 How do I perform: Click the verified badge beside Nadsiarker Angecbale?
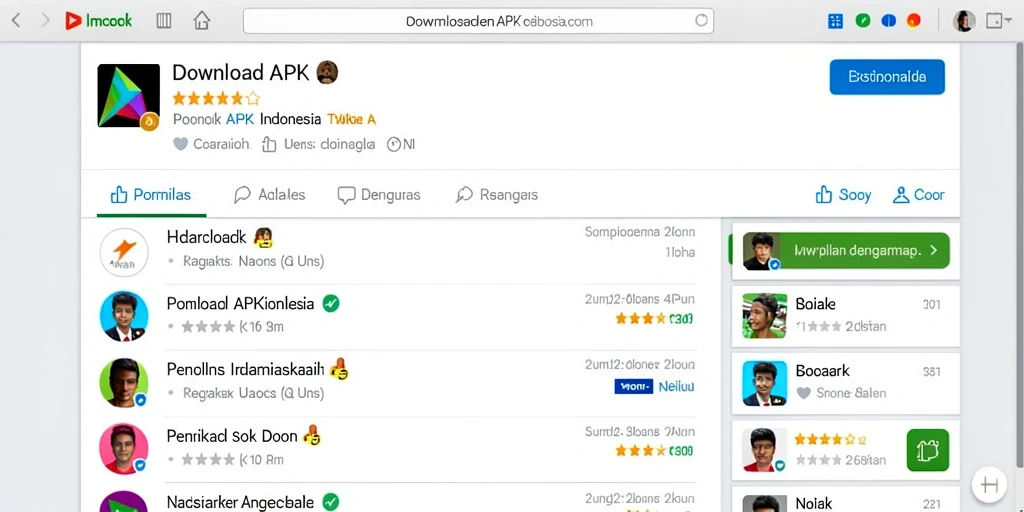click(x=331, y=502)
